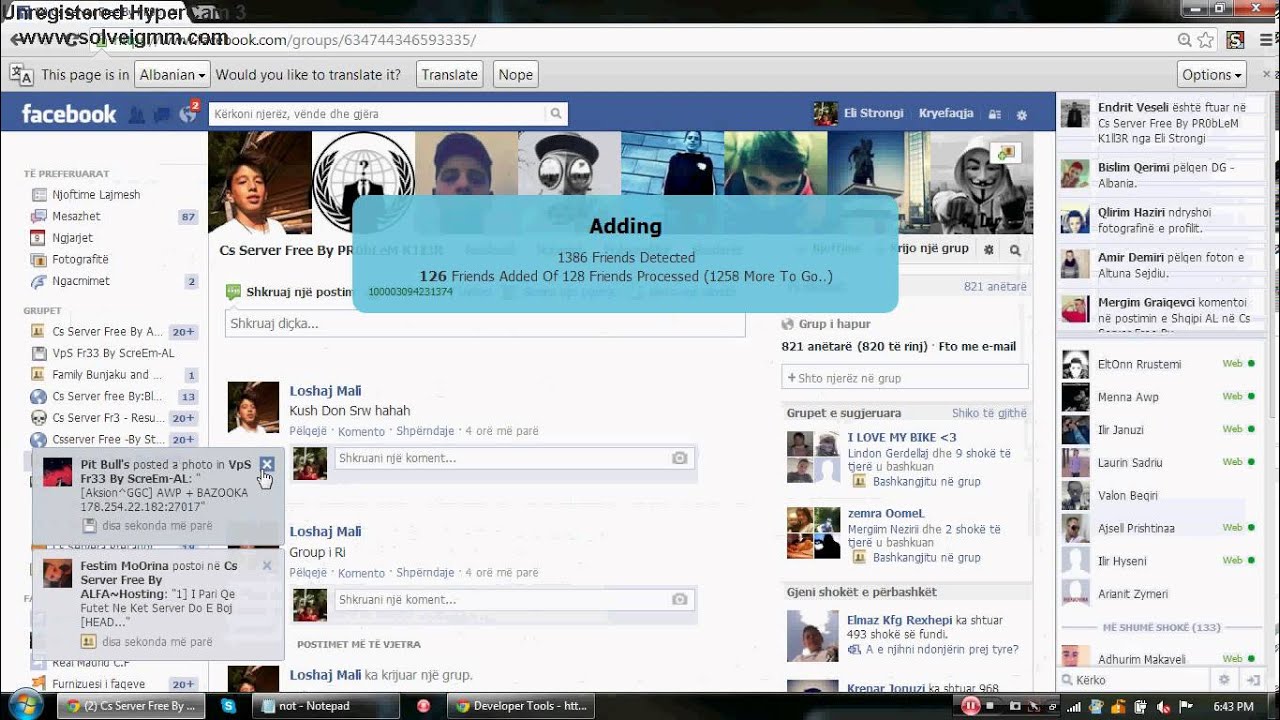
Task: Click the anonymous mask member thumbnail
Action: coord(984,182)
